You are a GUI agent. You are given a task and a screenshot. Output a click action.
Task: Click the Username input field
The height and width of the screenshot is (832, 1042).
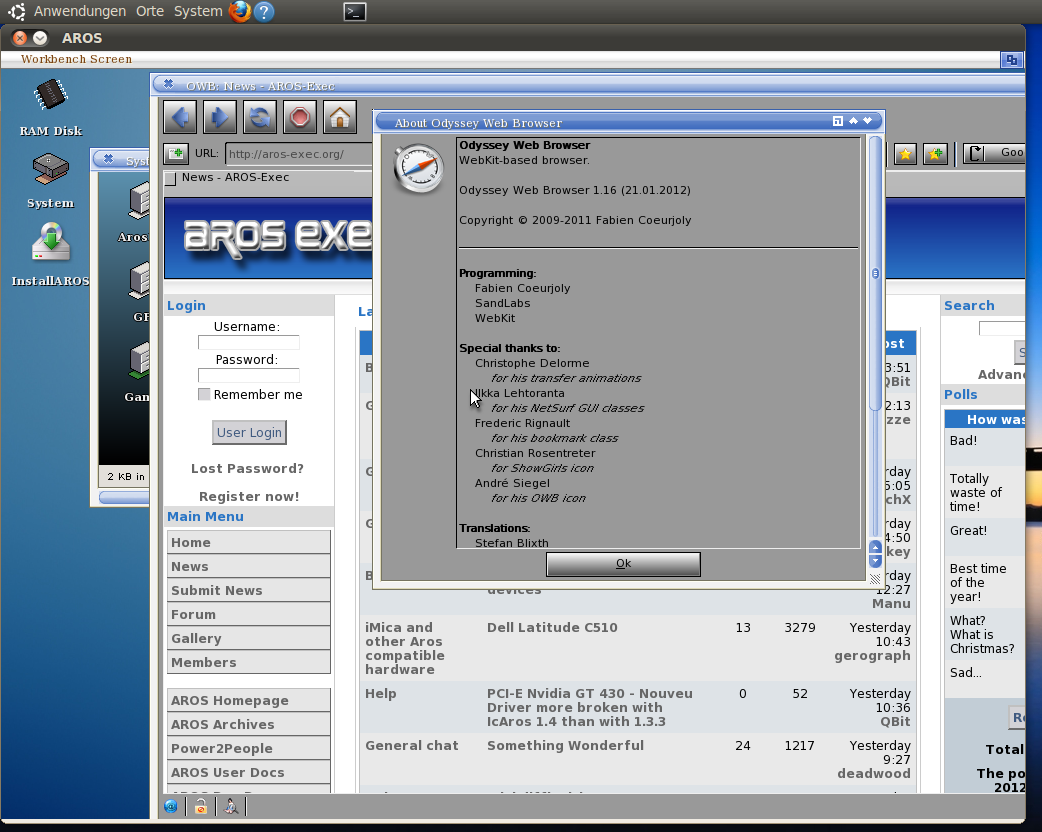(249, 343)
